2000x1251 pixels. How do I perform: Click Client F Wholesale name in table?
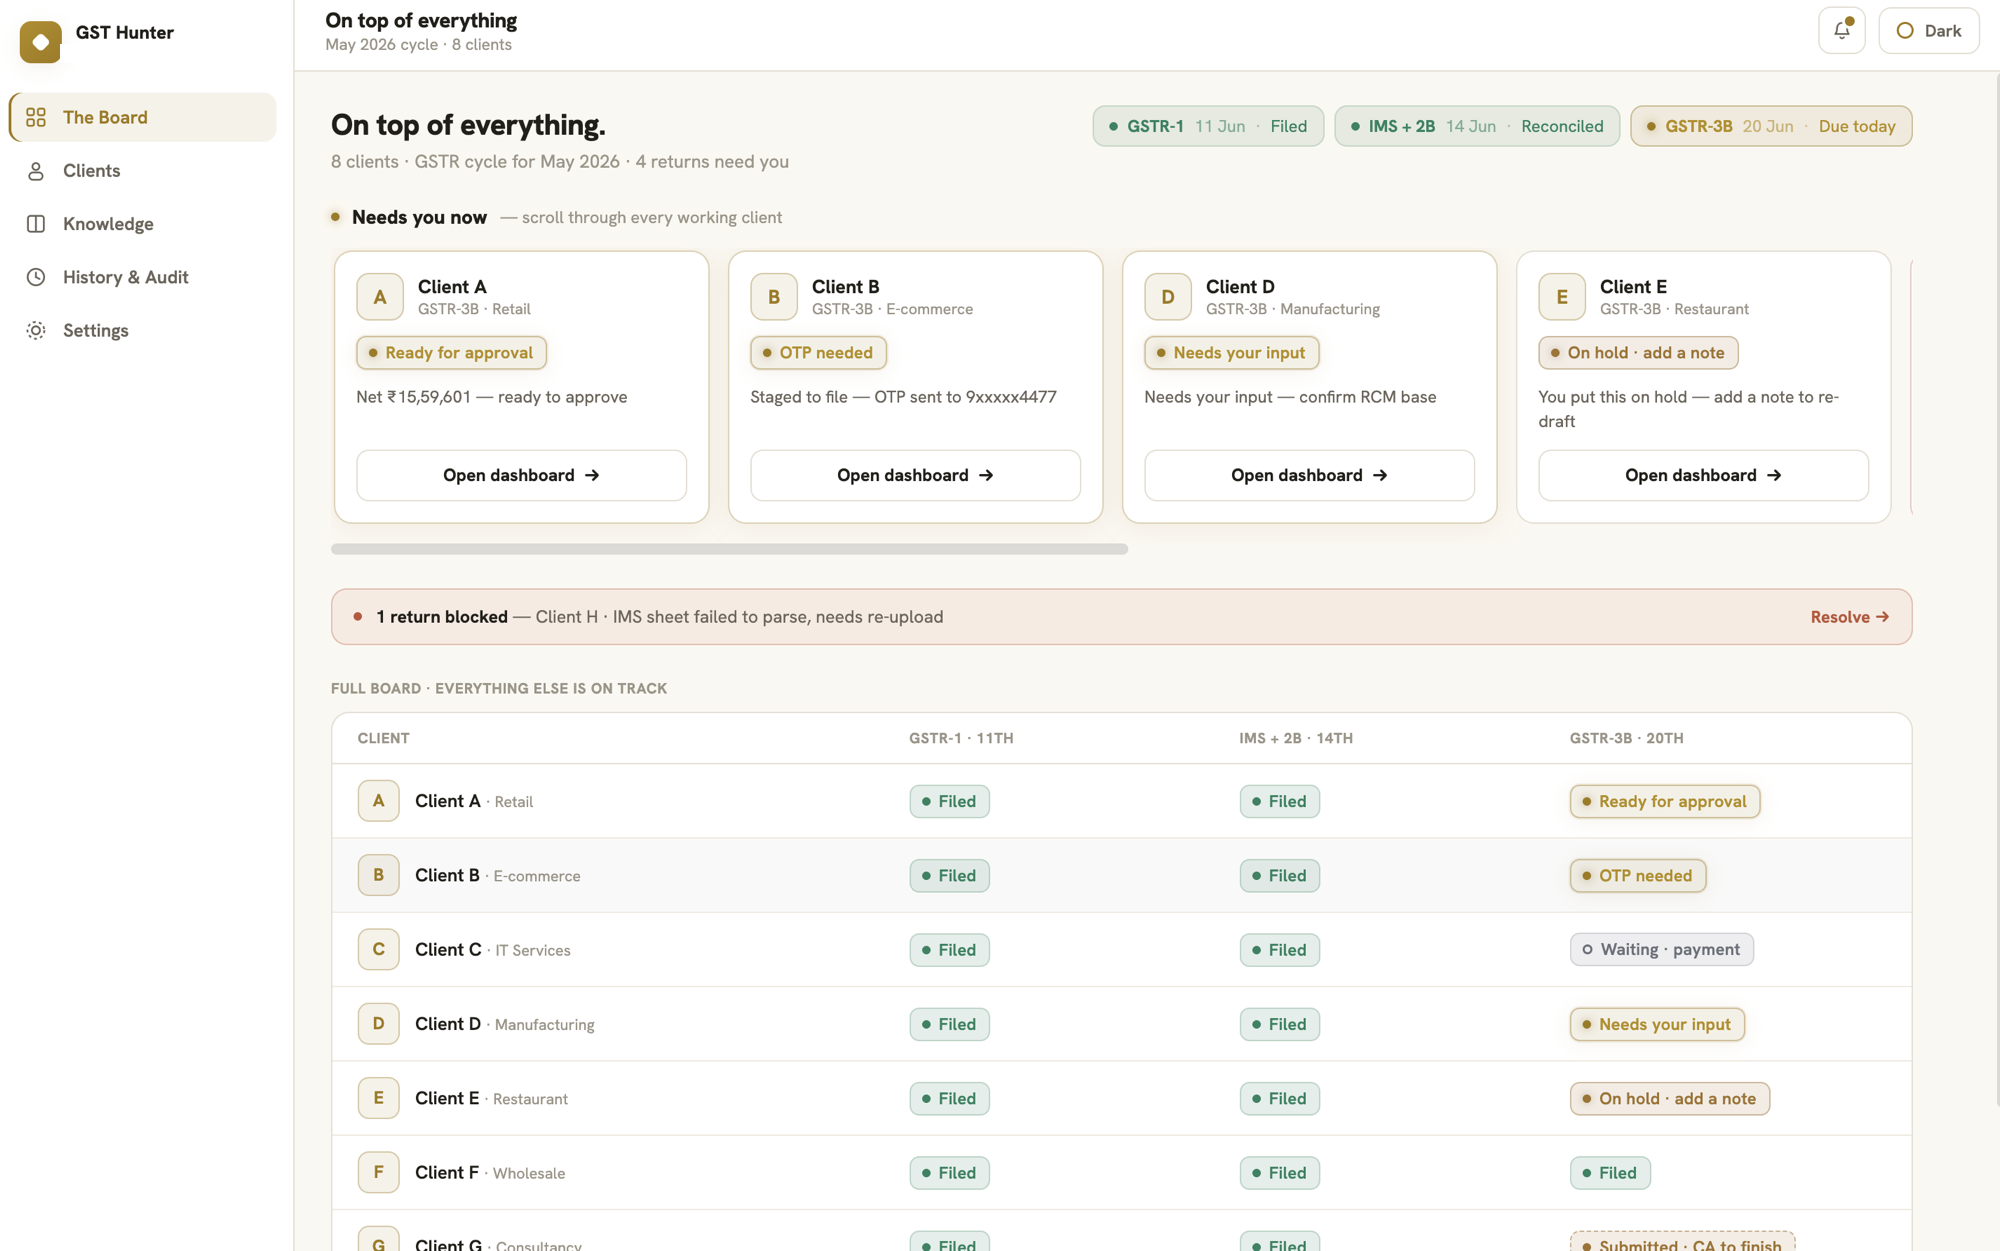490,1172
